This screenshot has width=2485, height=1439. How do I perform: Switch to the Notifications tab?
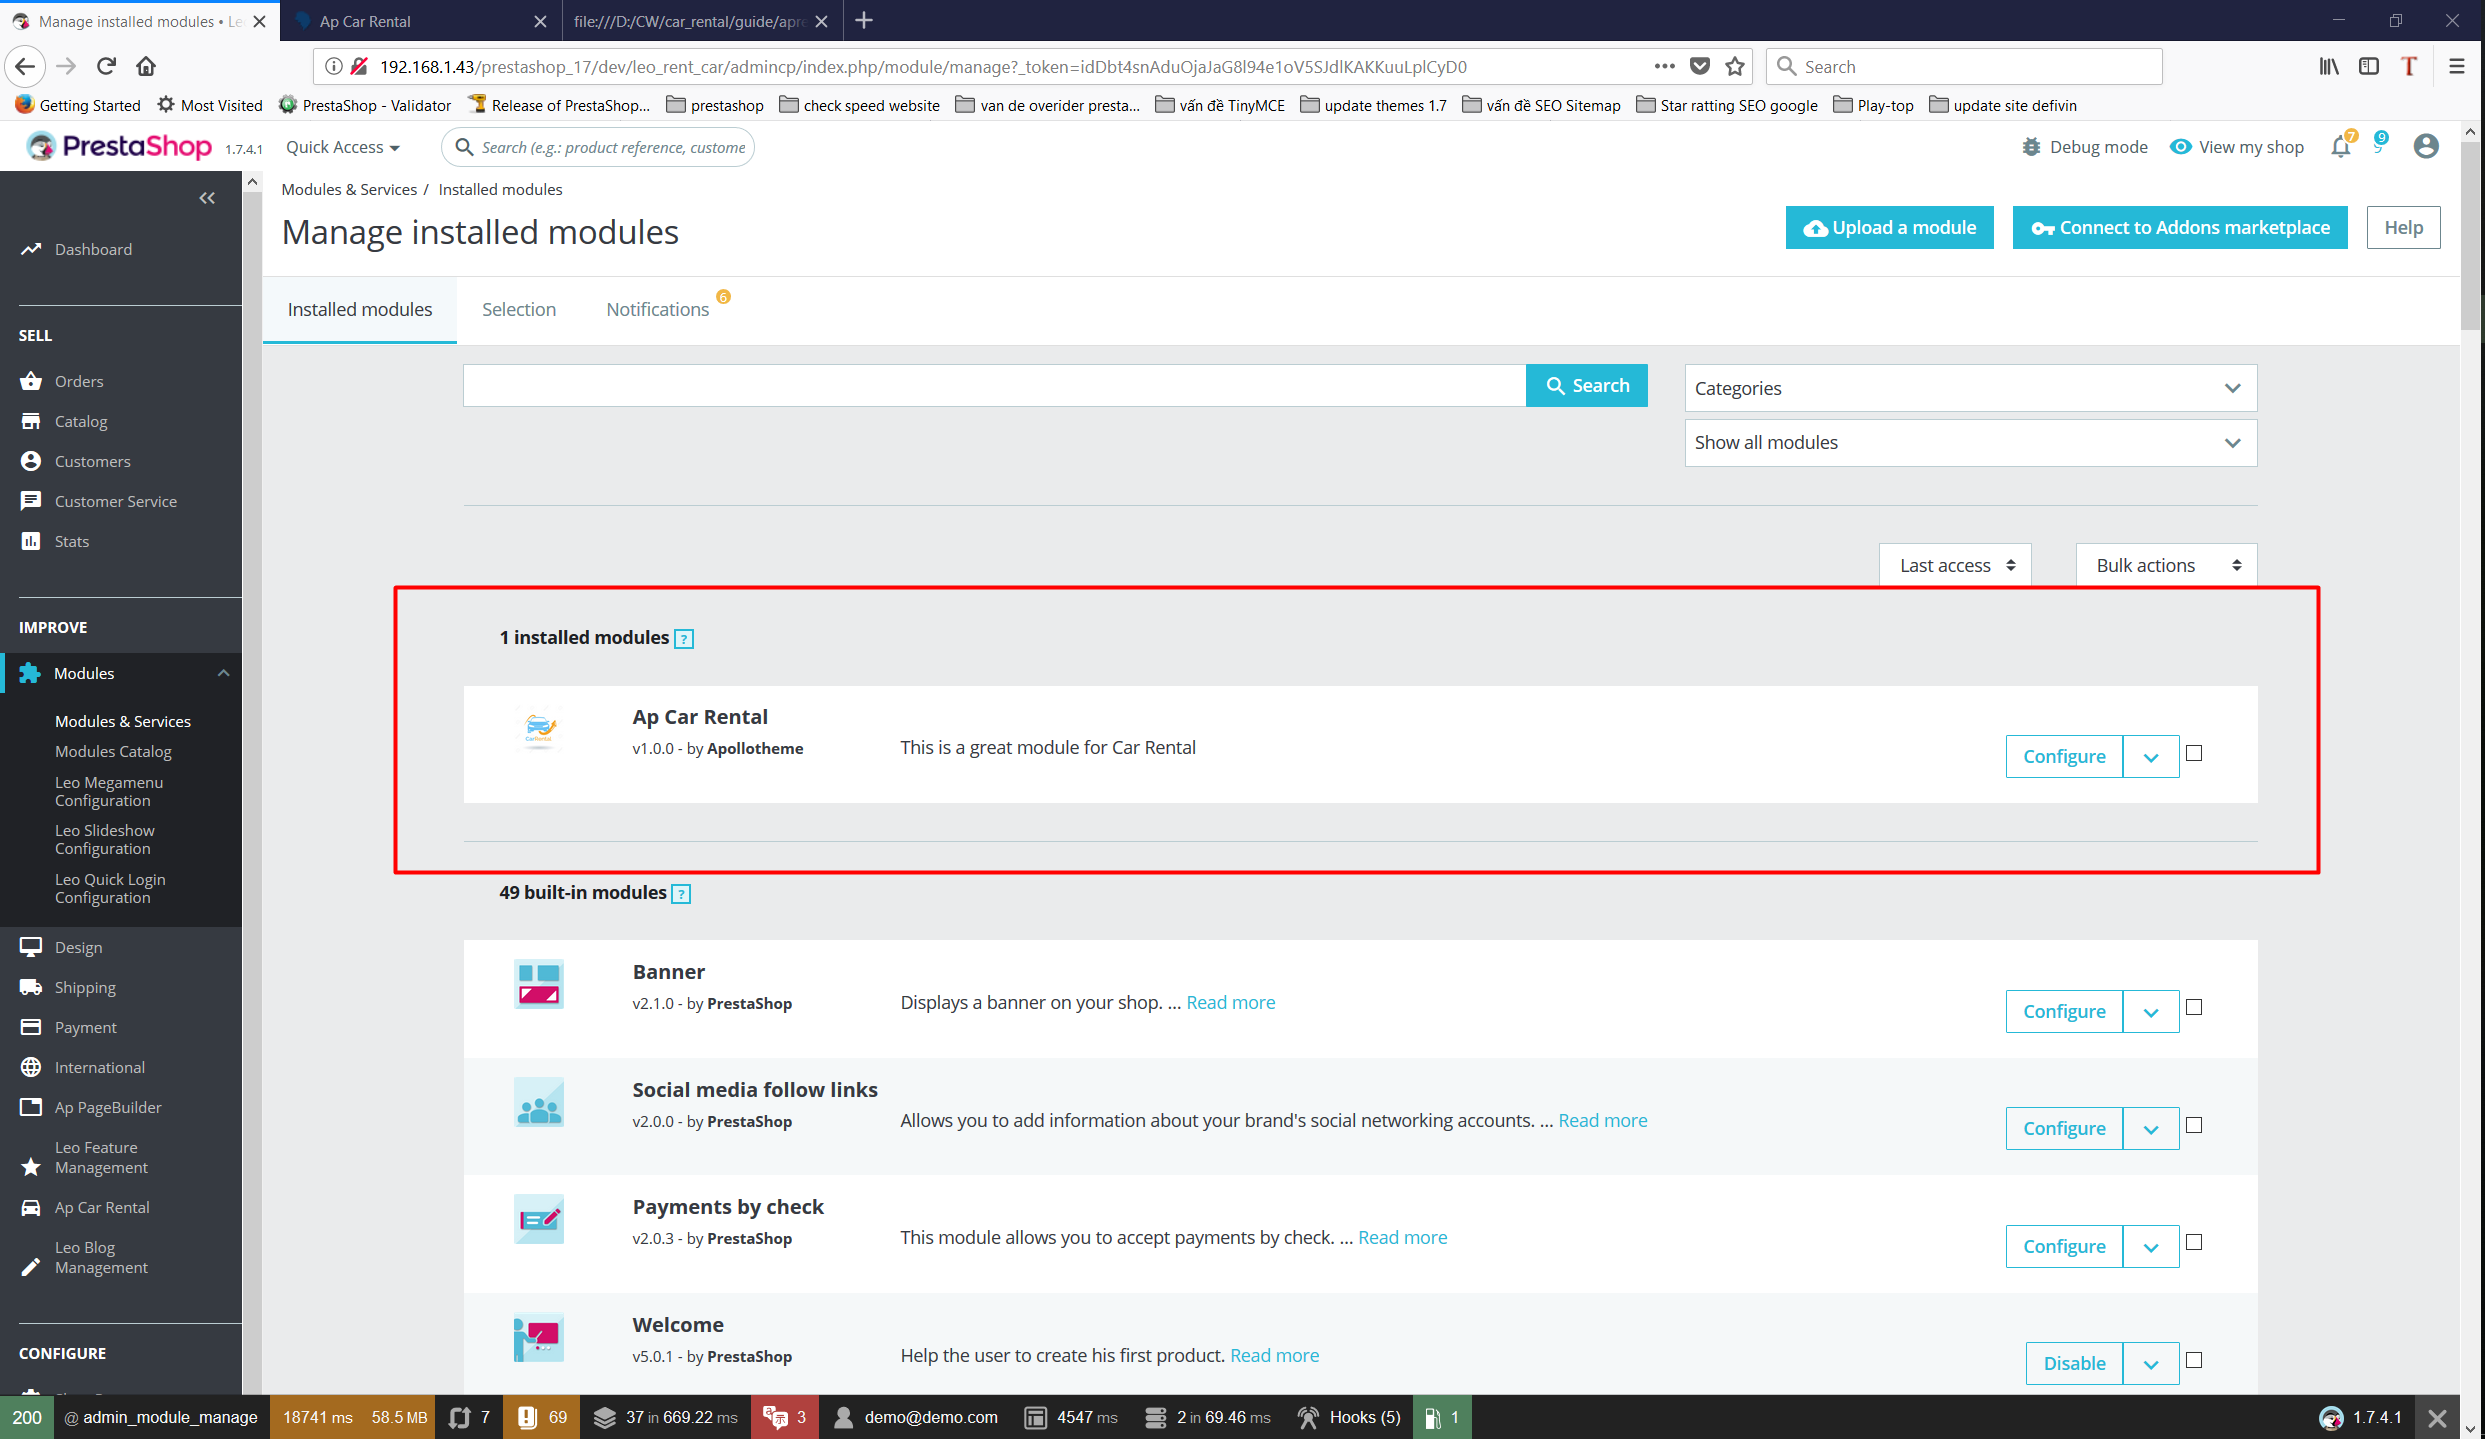pyautogui.click(x=657, y=310)
